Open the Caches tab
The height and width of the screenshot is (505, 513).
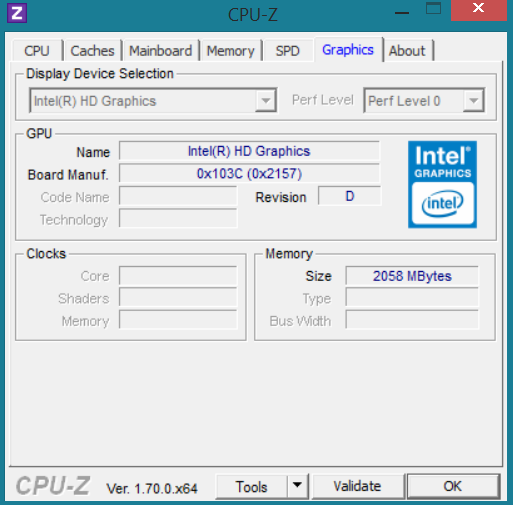click(92, 51)
